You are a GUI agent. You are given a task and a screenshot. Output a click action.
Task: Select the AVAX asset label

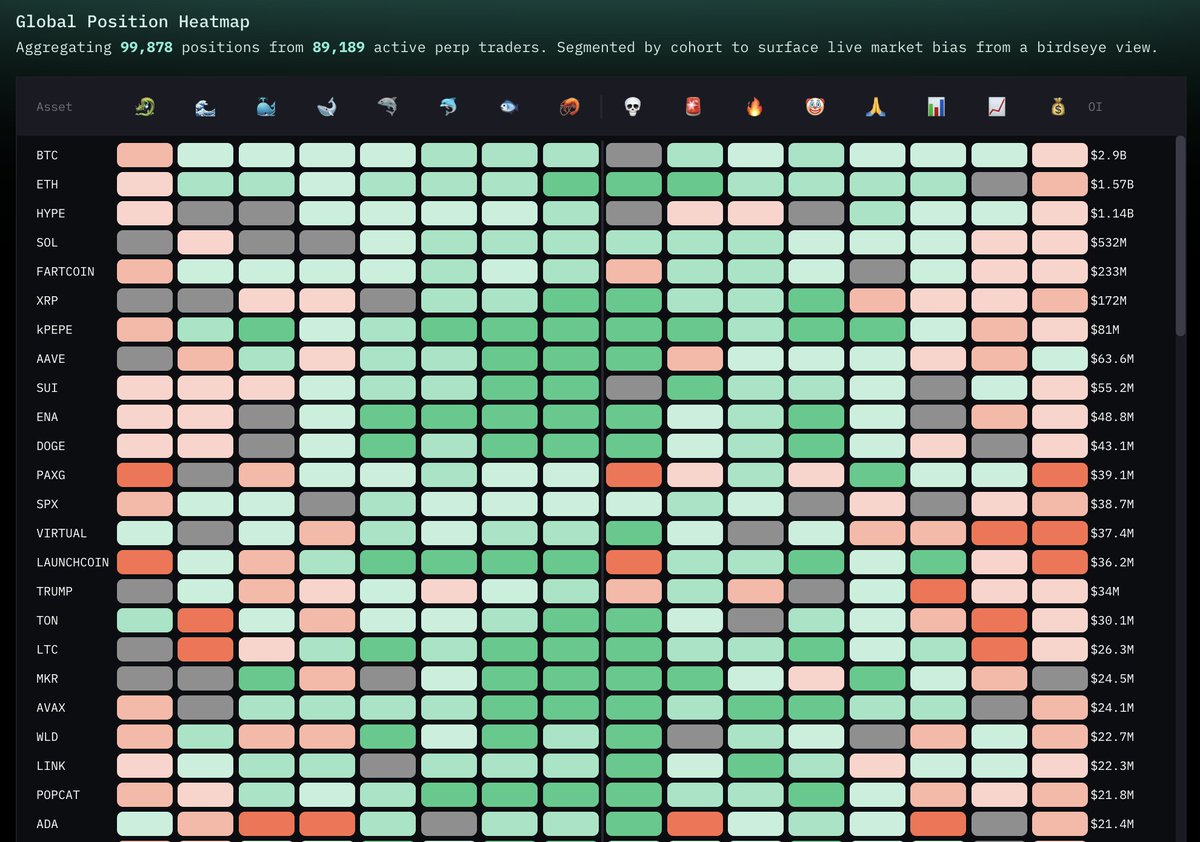tap(51, 707)
